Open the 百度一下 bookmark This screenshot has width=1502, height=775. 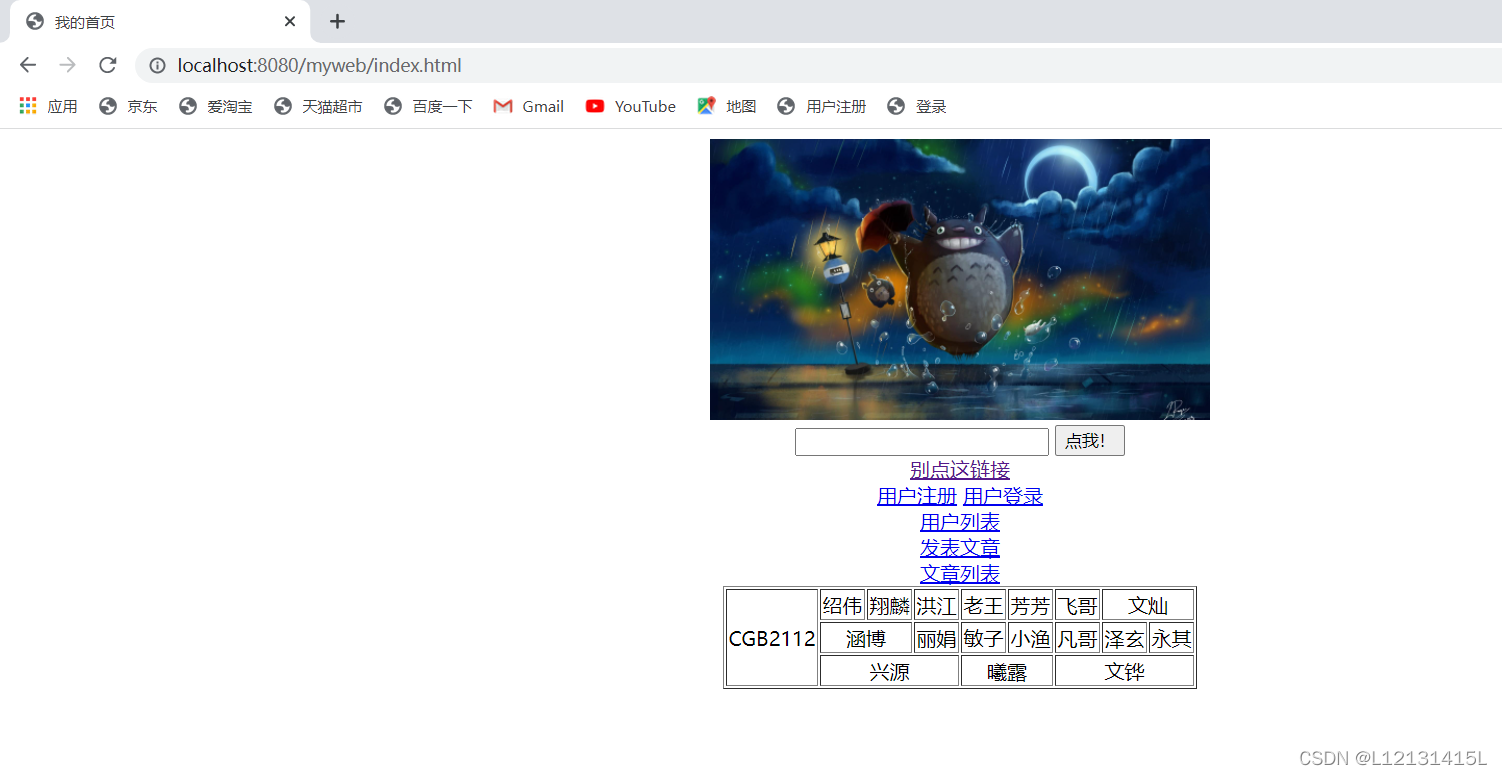coord(428,106)
